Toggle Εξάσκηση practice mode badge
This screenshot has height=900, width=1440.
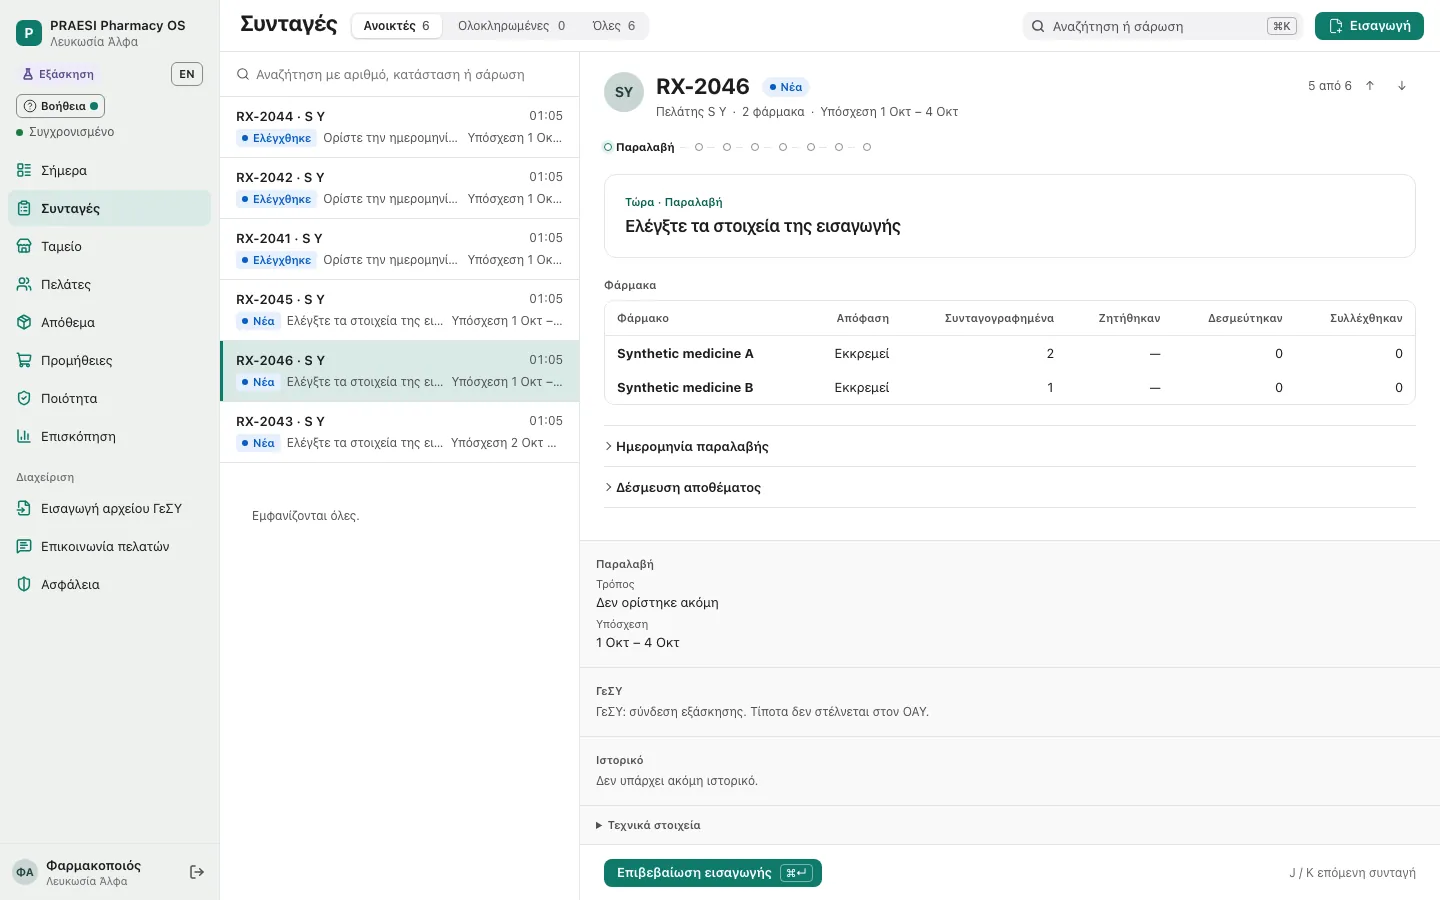(x=58, y=74)
